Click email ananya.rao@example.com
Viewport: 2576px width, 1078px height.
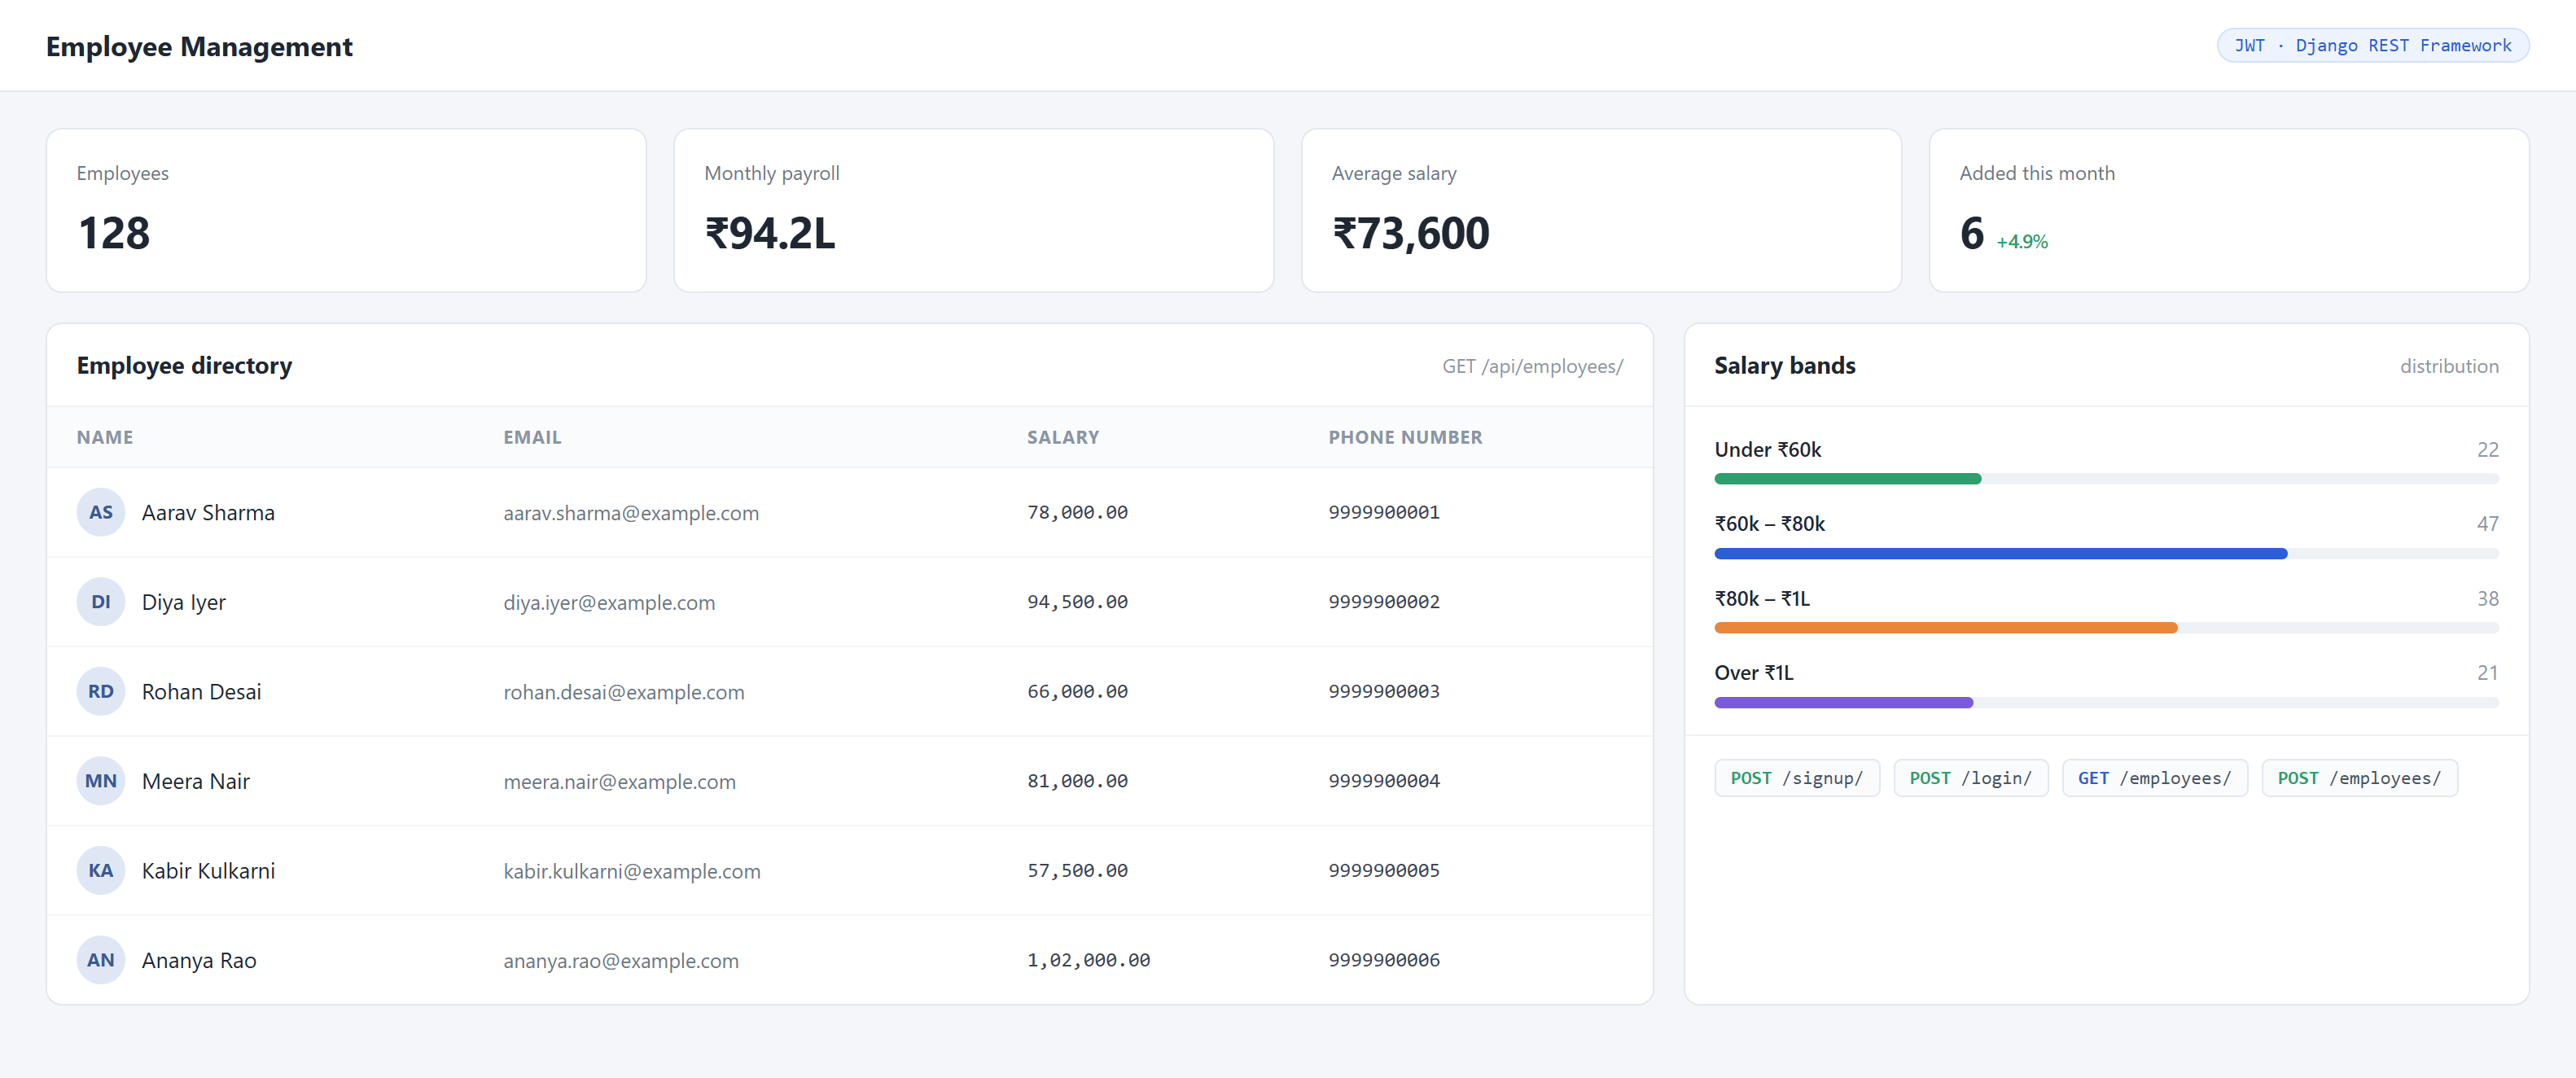point(621,961)
